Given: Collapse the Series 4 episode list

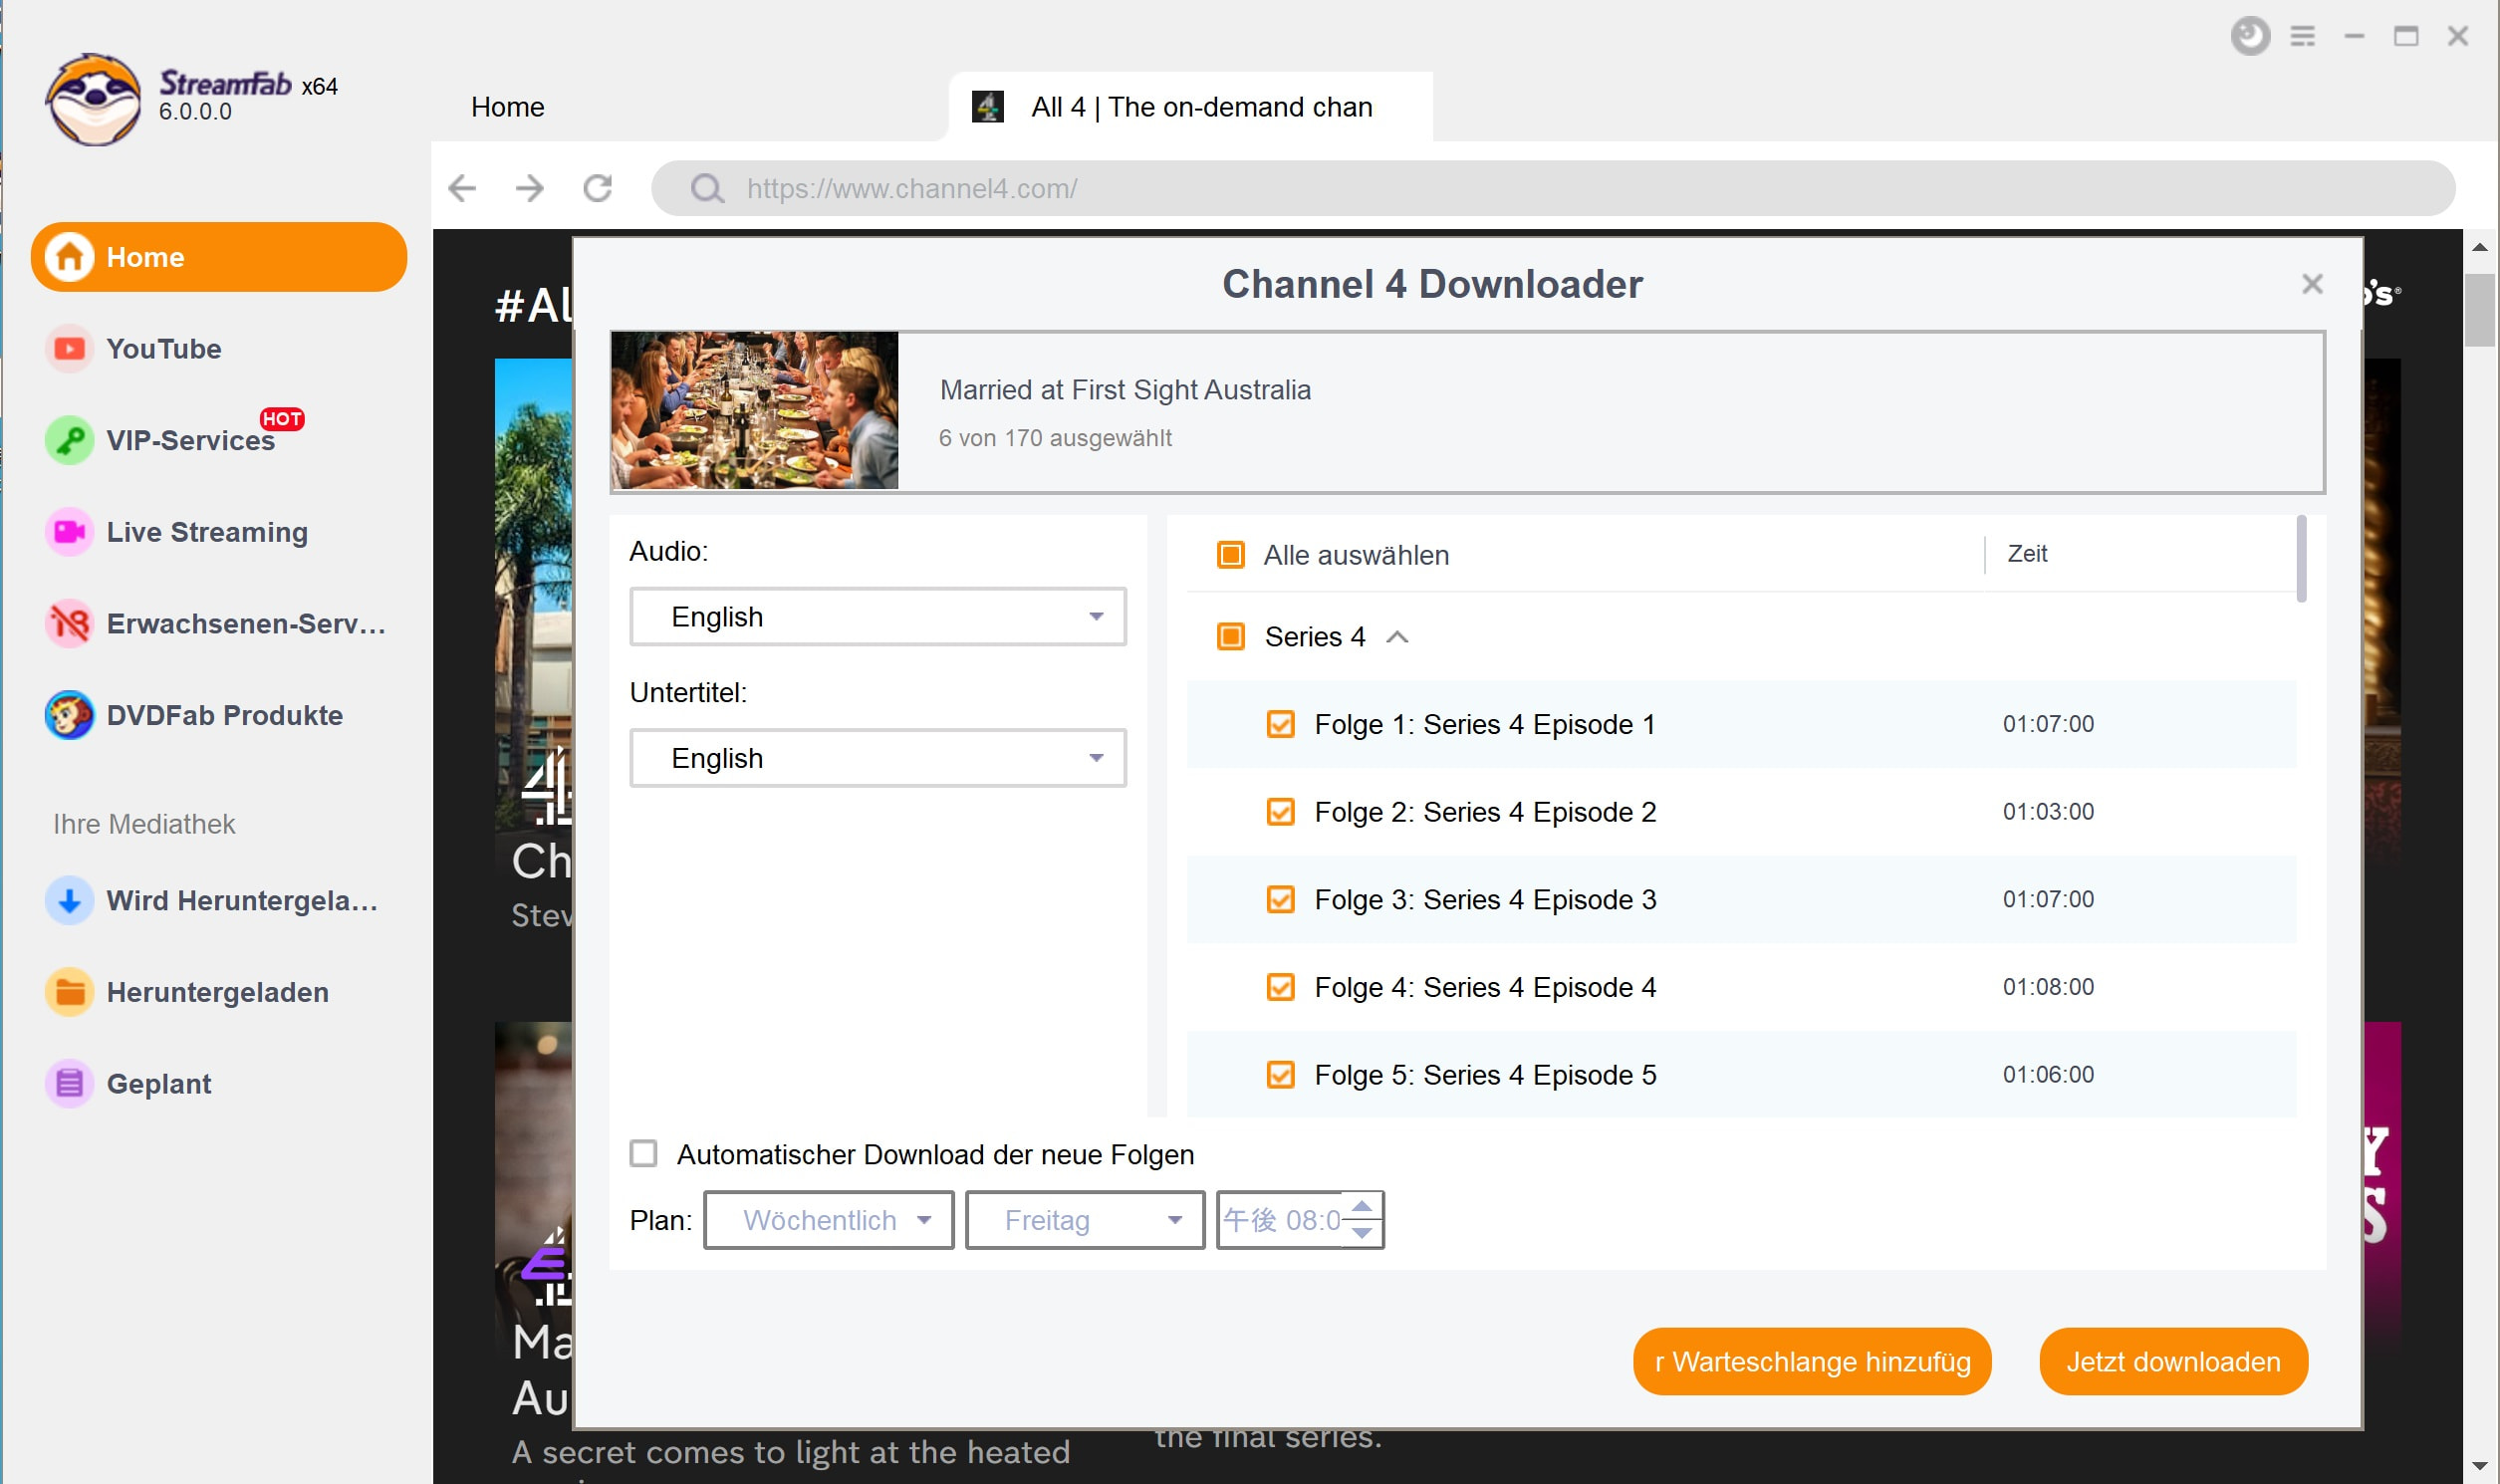Looking at the screenshot, I should pyautogui.click(x=1397, y=637).
